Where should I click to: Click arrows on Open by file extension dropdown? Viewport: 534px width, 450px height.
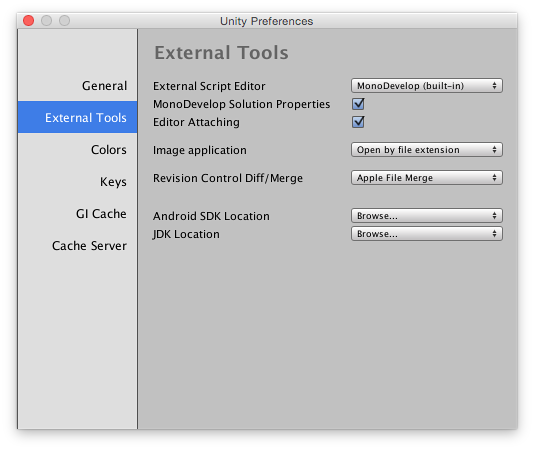pos(494,150)
